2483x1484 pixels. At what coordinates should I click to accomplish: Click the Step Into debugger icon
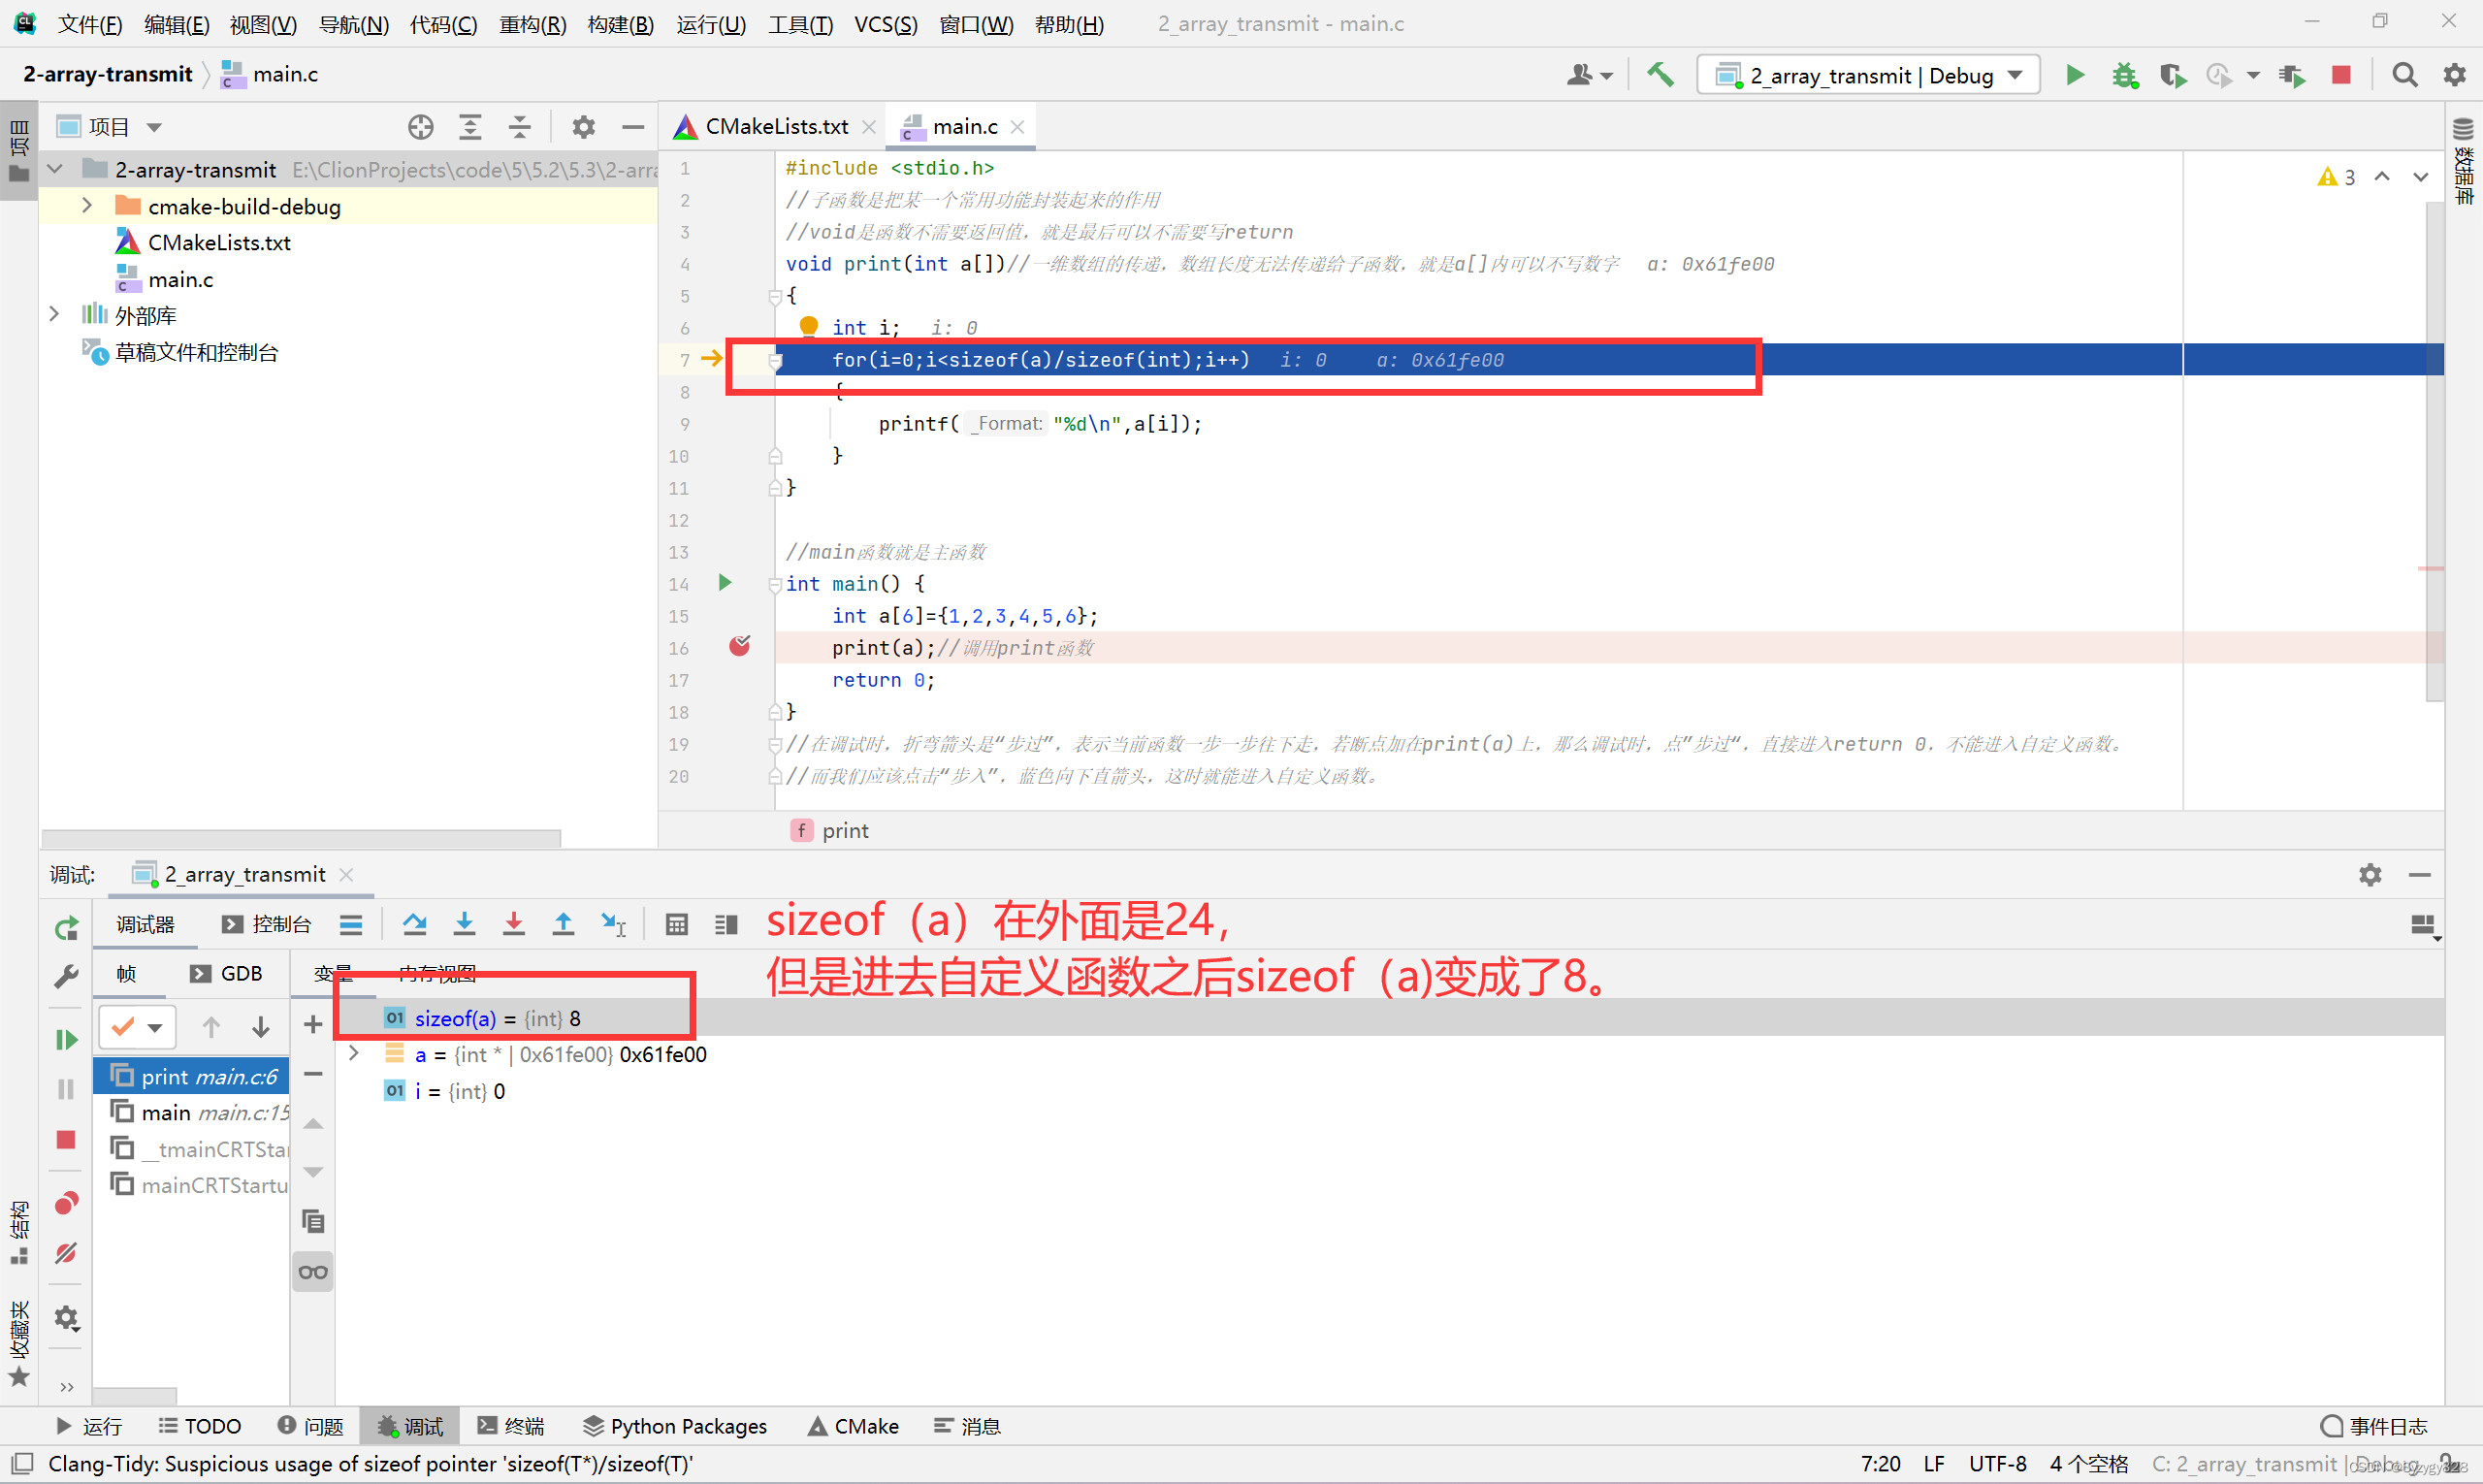(465, 924)
